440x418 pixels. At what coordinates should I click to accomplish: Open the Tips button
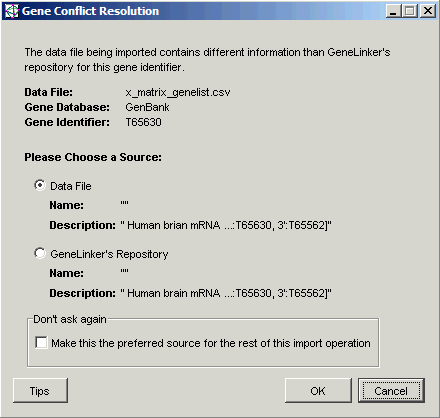tap(40, 391)
